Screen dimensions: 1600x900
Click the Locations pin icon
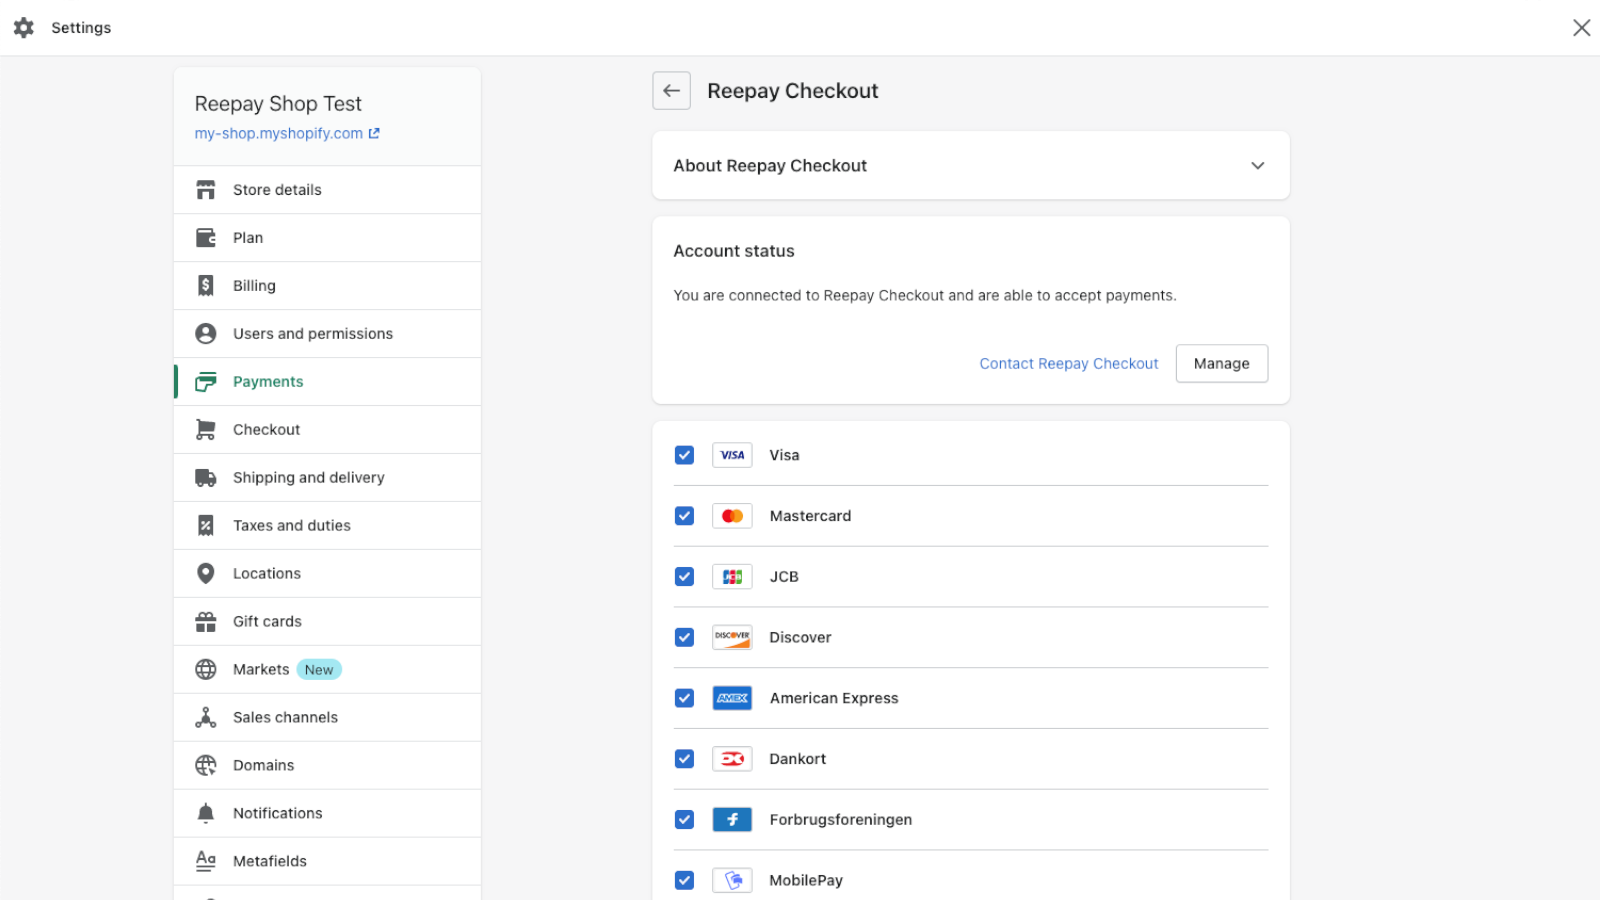pyautogui.click(x=206, y=574)
